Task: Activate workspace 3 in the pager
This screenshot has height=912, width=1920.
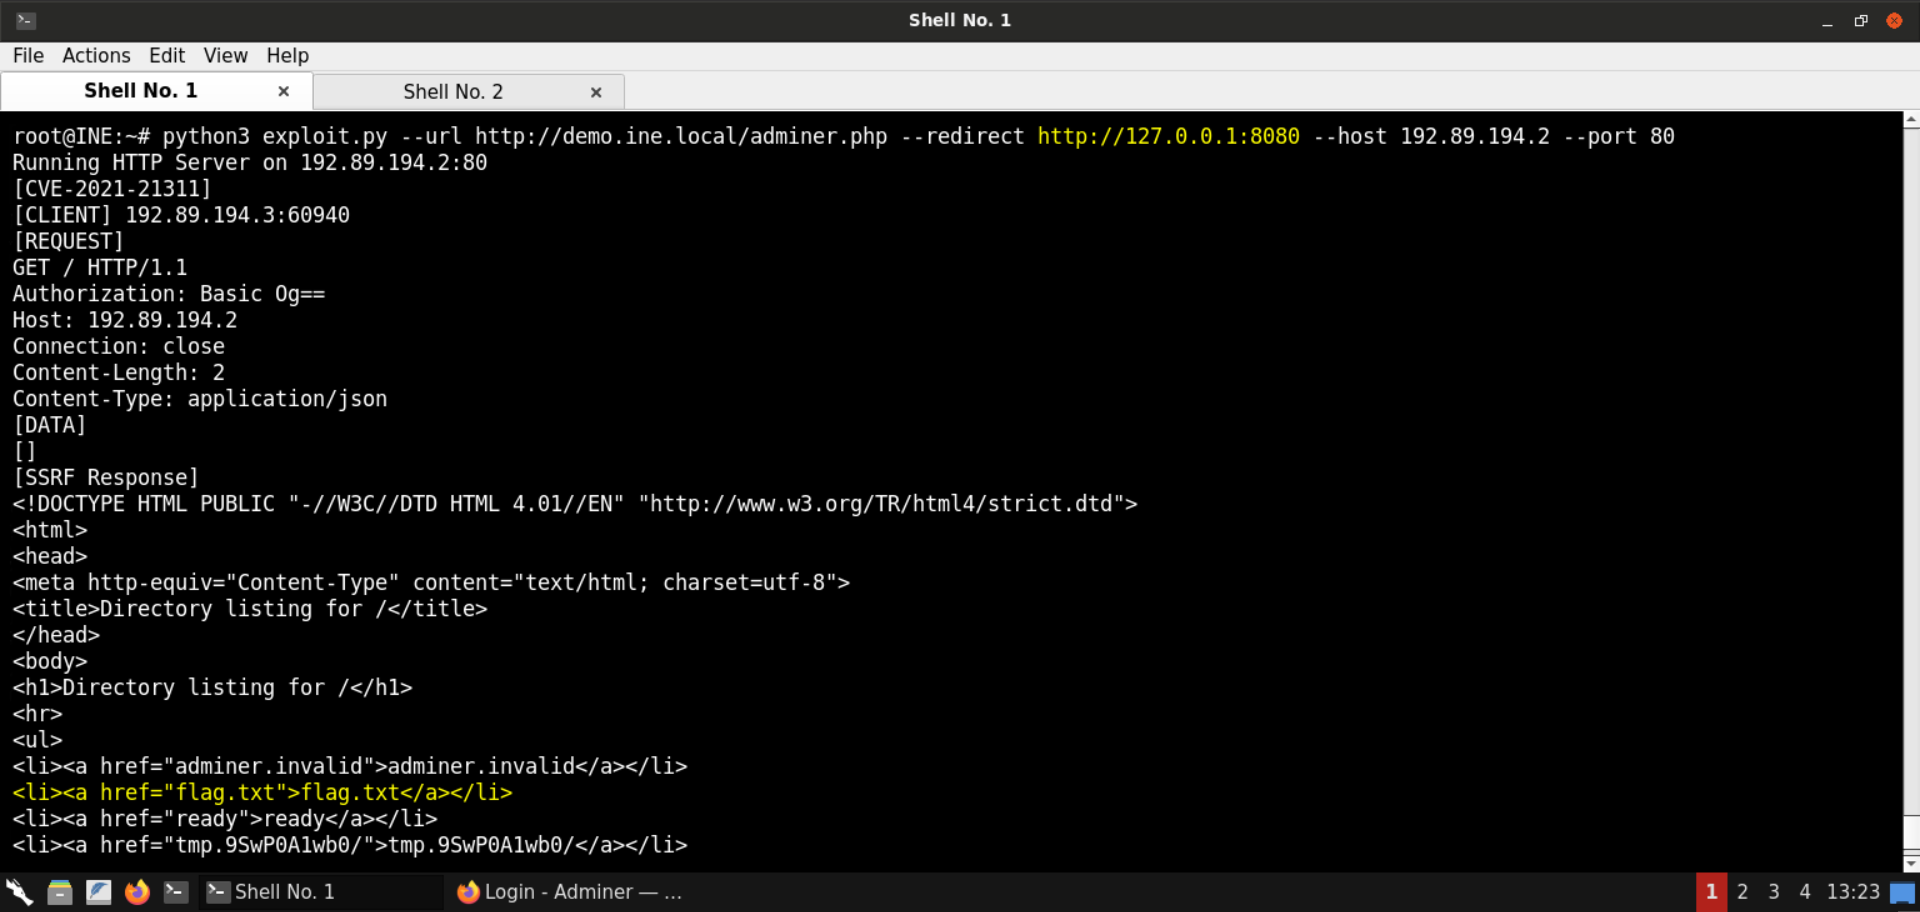Action: pos(1773,891)
